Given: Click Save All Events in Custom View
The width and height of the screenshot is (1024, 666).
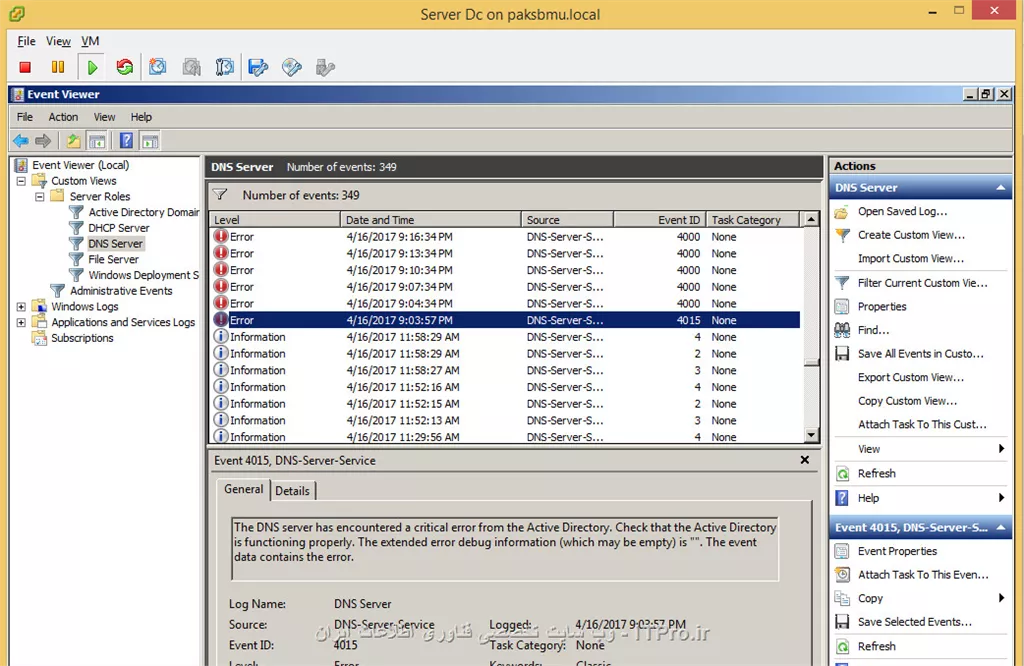Looking at the screenshot, I should coord(920,353).
